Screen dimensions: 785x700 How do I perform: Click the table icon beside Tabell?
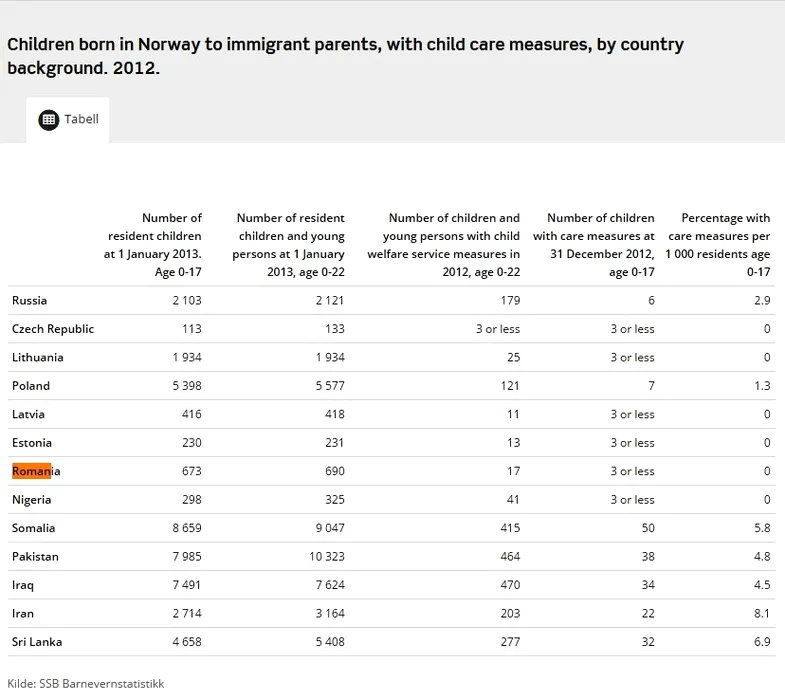coord(49,120)
